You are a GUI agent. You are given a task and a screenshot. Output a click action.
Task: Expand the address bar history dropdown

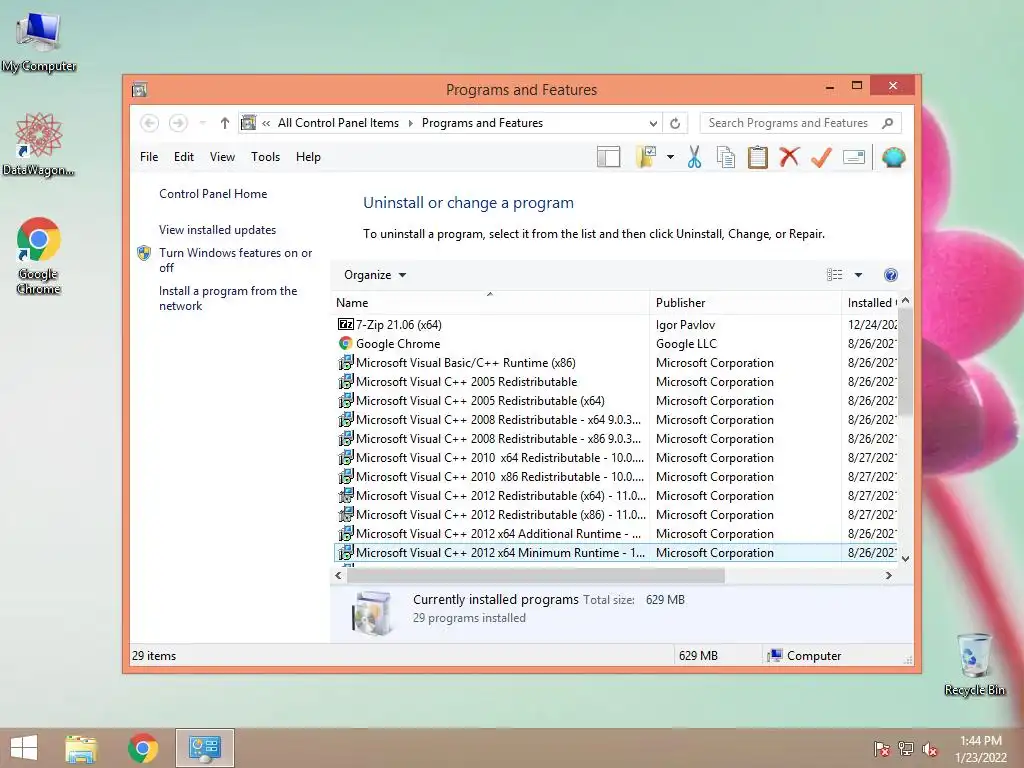click(652, 123)
